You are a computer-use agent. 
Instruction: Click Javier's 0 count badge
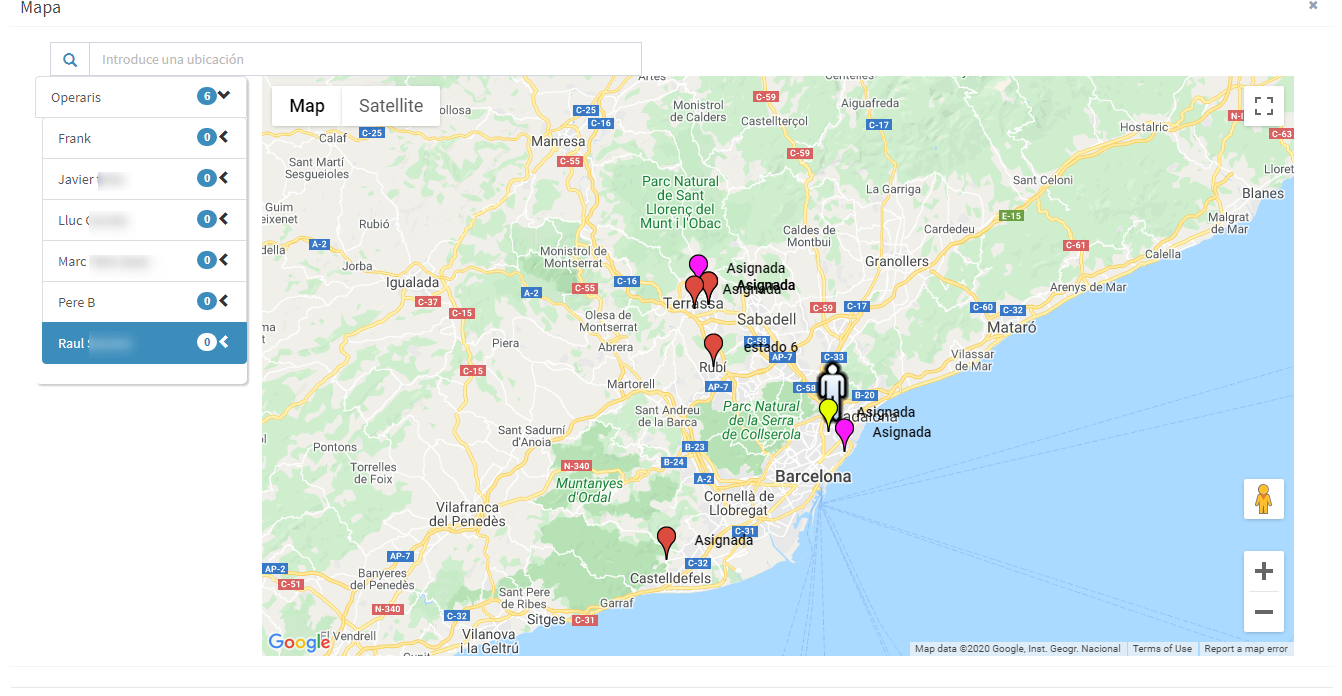point(207,178)
